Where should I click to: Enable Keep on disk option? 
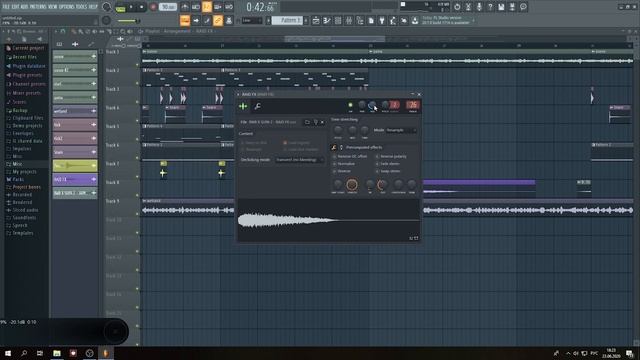254,143
